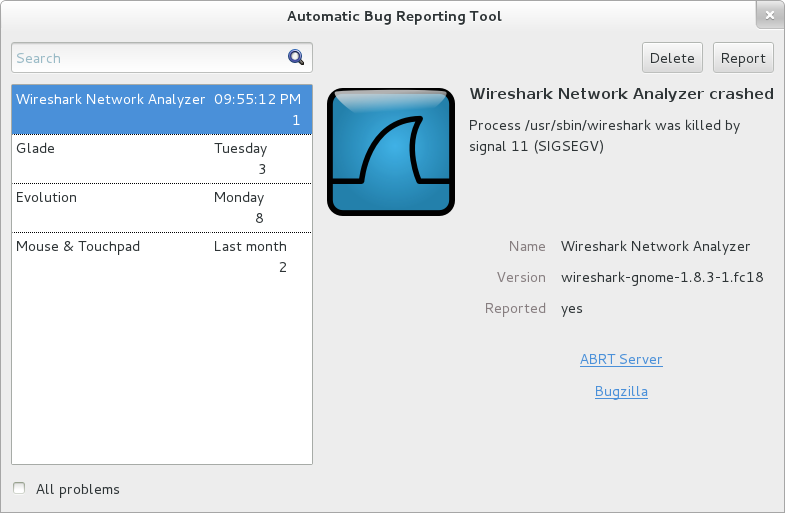Open the Bugzilla link
This screenshot has height=513, width=785.
pos(621,391)
